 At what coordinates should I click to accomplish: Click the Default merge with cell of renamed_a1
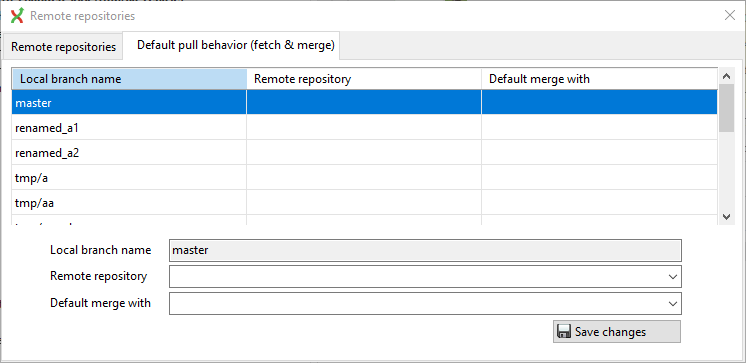coord(599,128)
